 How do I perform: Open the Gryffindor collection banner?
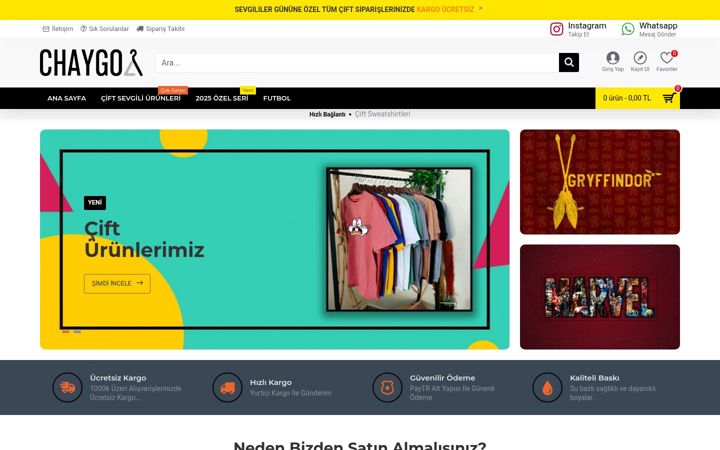click(x=600, y=182)
